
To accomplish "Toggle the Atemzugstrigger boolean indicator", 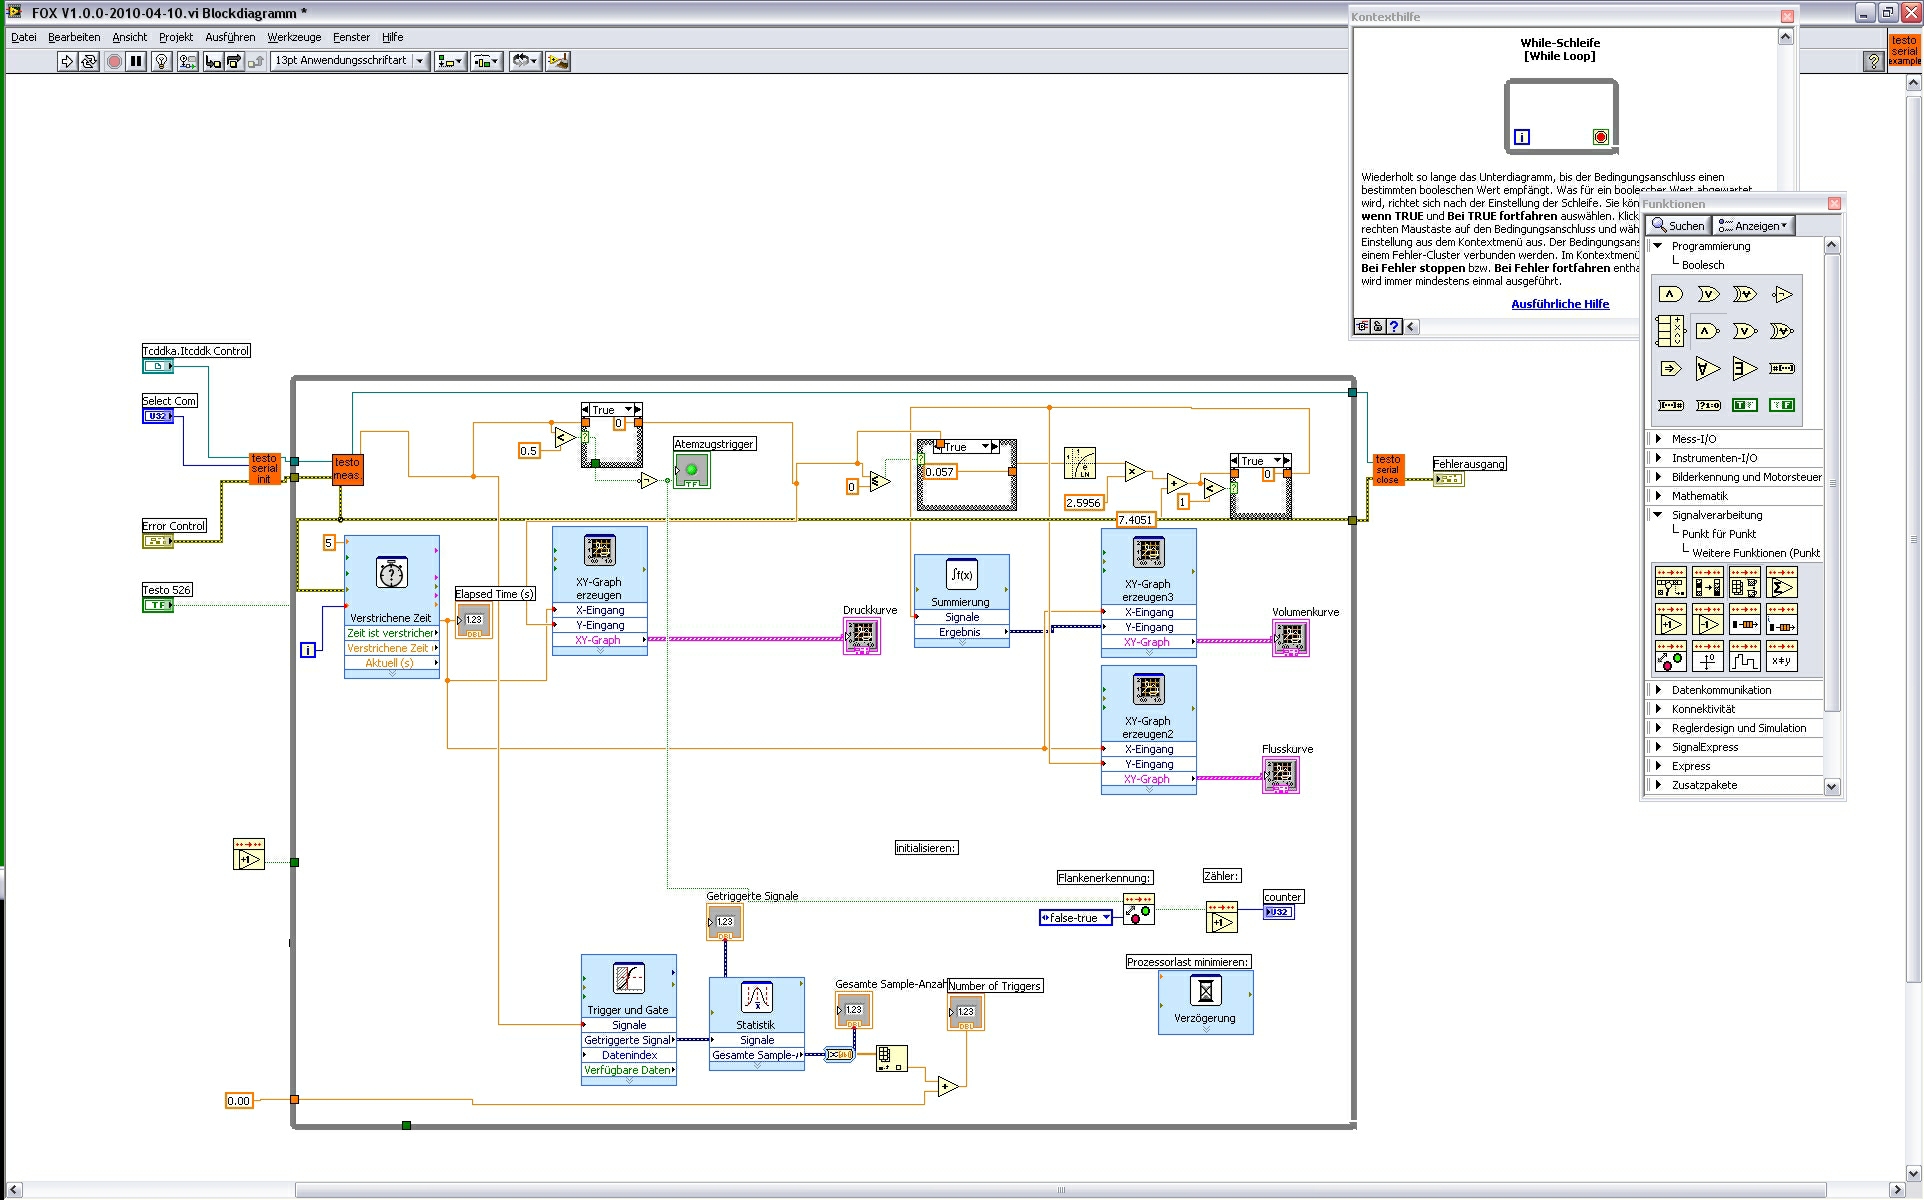I will pos(691,470).
